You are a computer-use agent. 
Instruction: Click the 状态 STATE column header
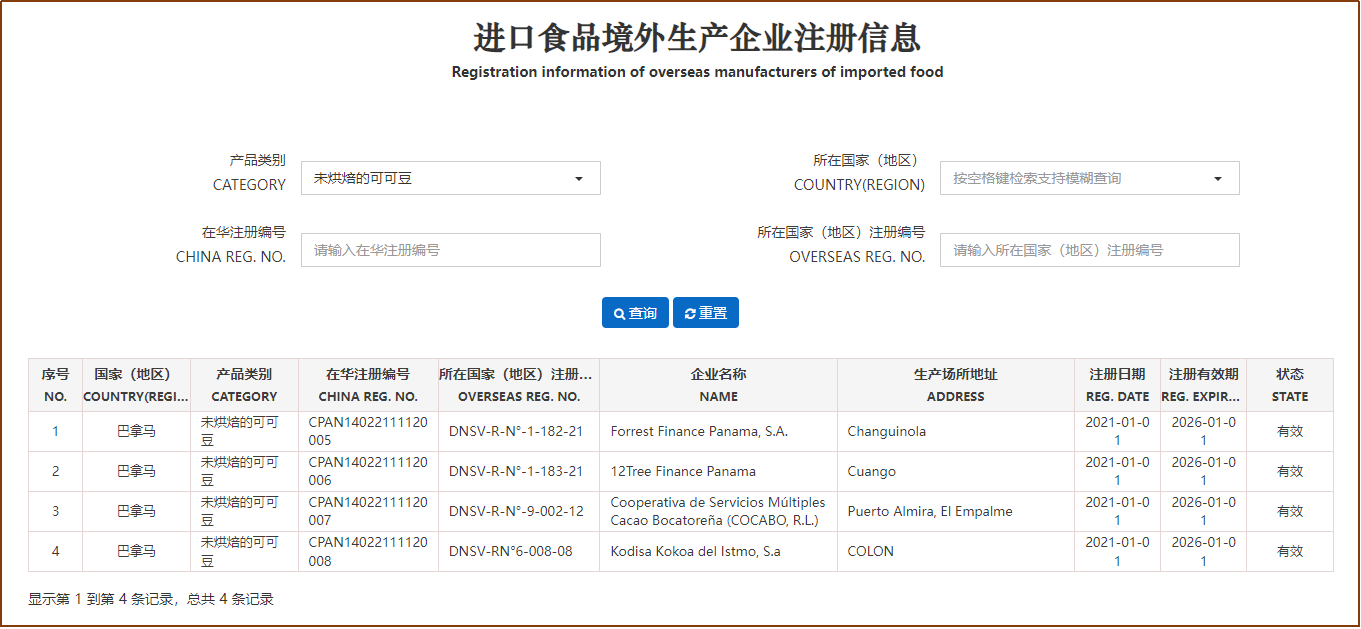click(x=1289, y=385)
